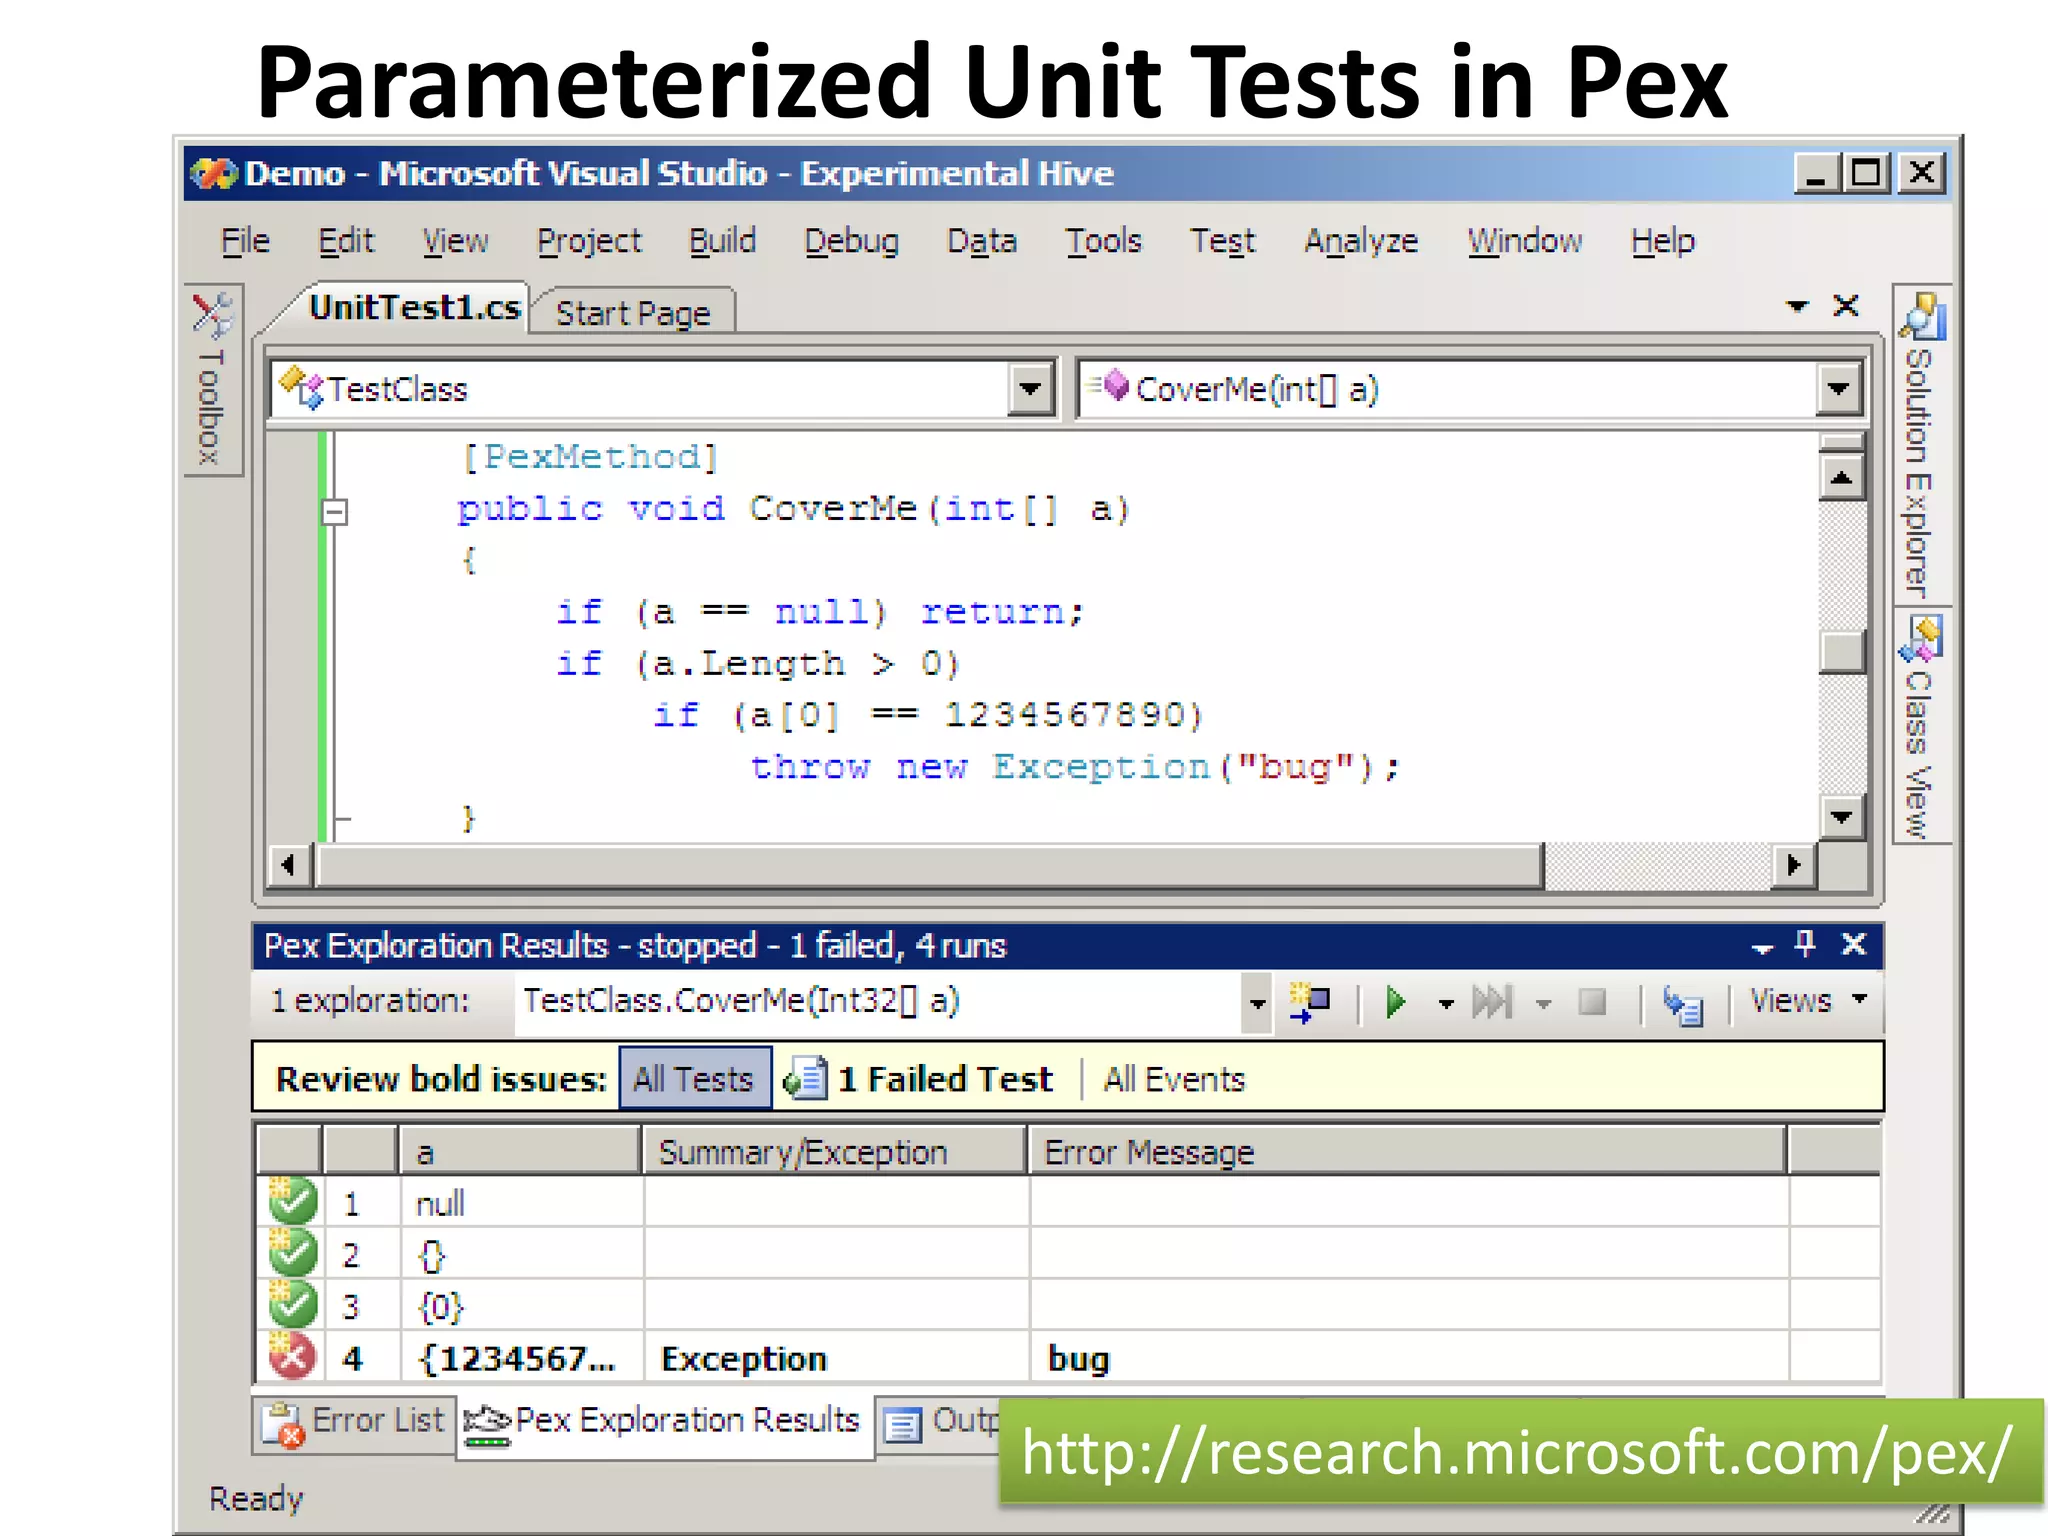Open the Class View panel

coord(1921,726)
